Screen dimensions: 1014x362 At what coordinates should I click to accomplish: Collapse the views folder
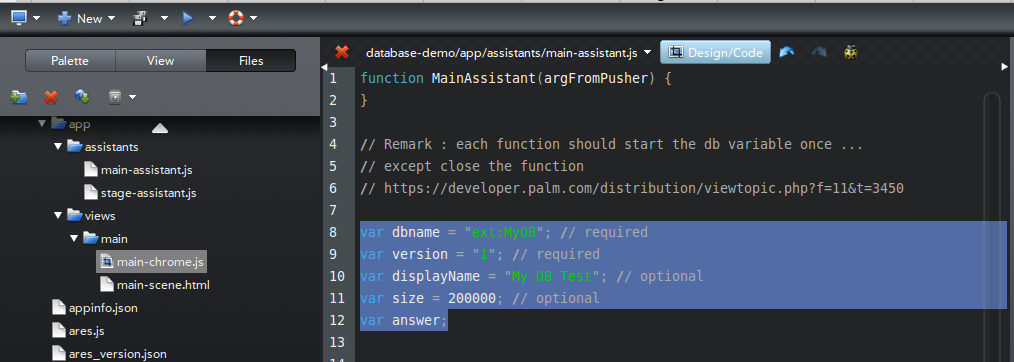(58, 215)
